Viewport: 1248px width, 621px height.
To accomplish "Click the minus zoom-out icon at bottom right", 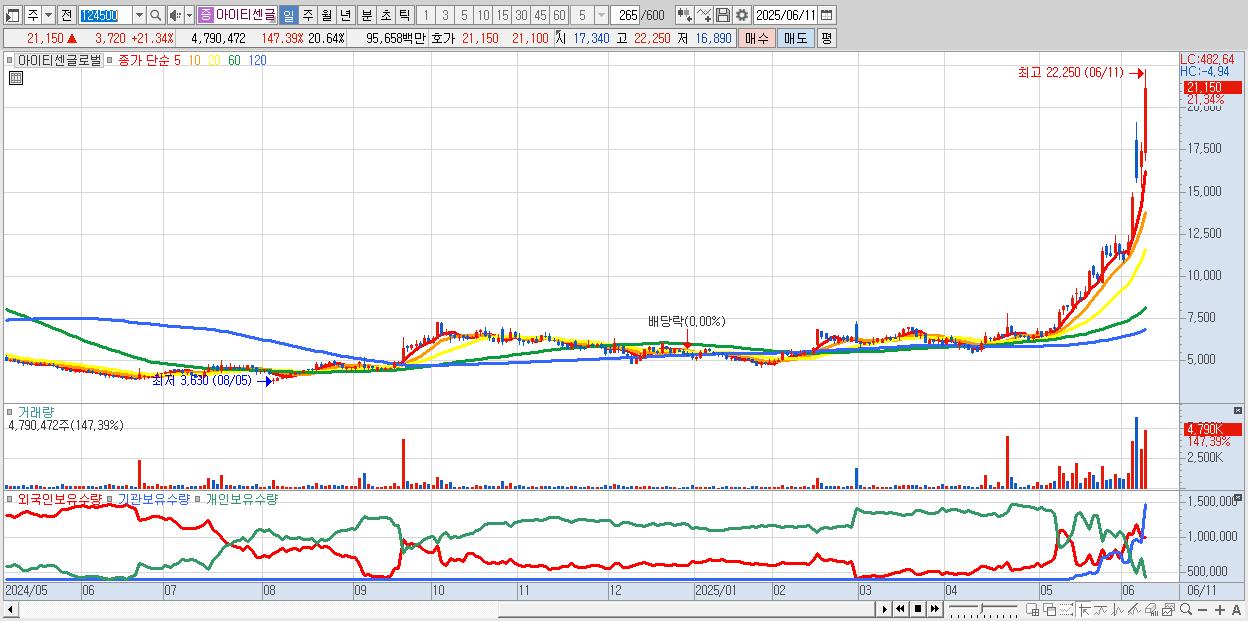I will point(1203,609).
